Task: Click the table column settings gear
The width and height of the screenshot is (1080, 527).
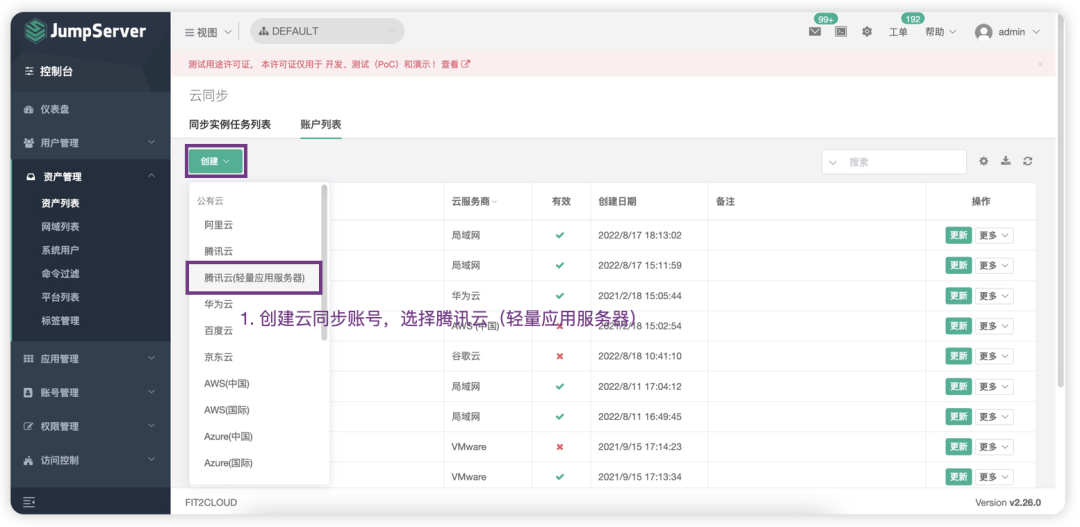Action: pos(984,161)
